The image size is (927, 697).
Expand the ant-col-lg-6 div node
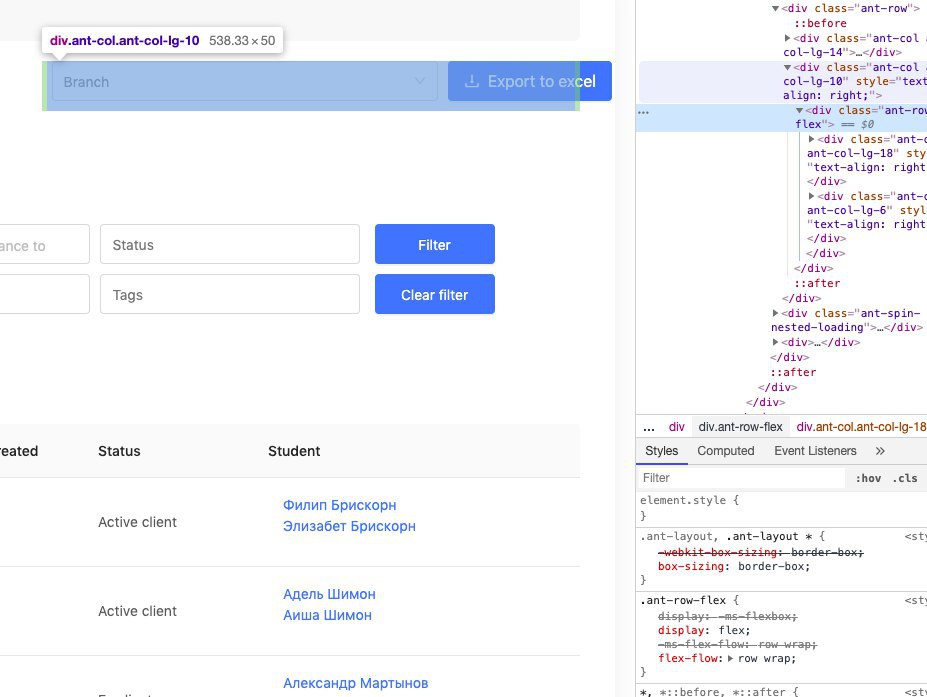point(812,196)
